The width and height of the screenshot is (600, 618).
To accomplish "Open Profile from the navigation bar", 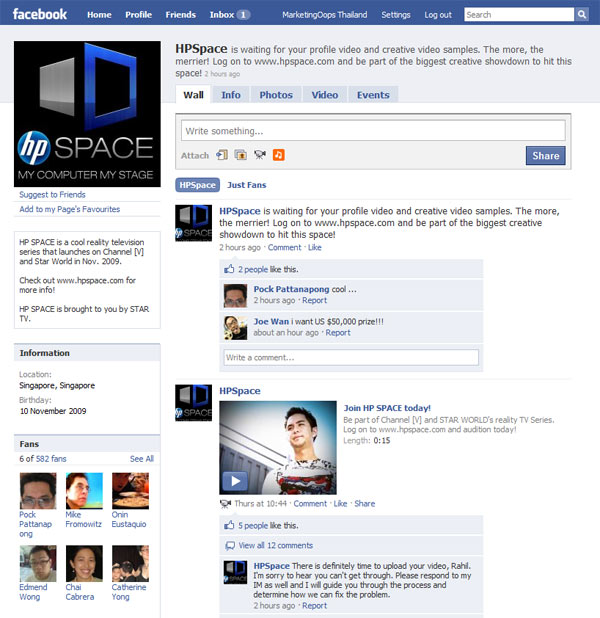I will click(138, 15).
